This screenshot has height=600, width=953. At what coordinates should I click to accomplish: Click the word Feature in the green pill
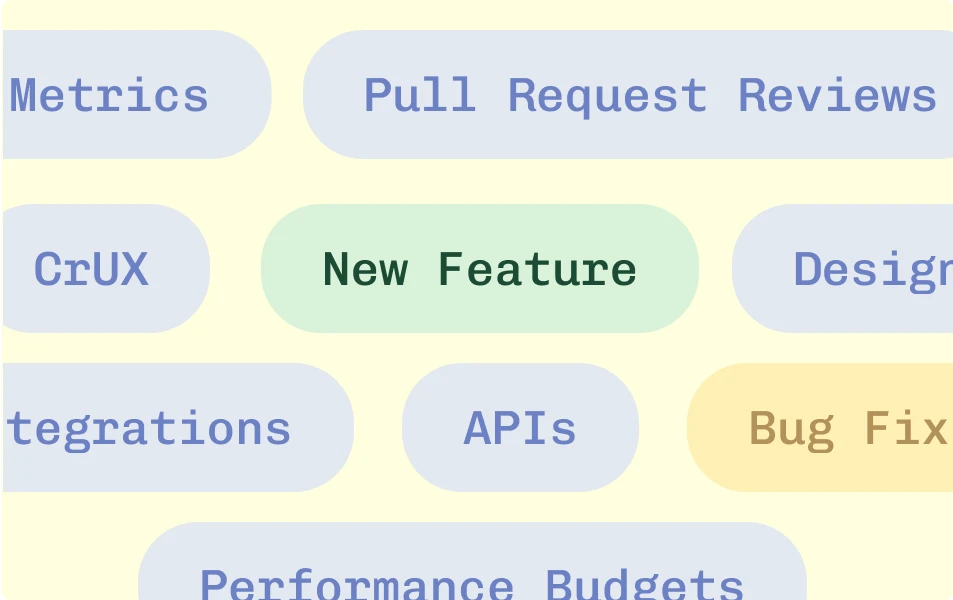coord(537,269)
